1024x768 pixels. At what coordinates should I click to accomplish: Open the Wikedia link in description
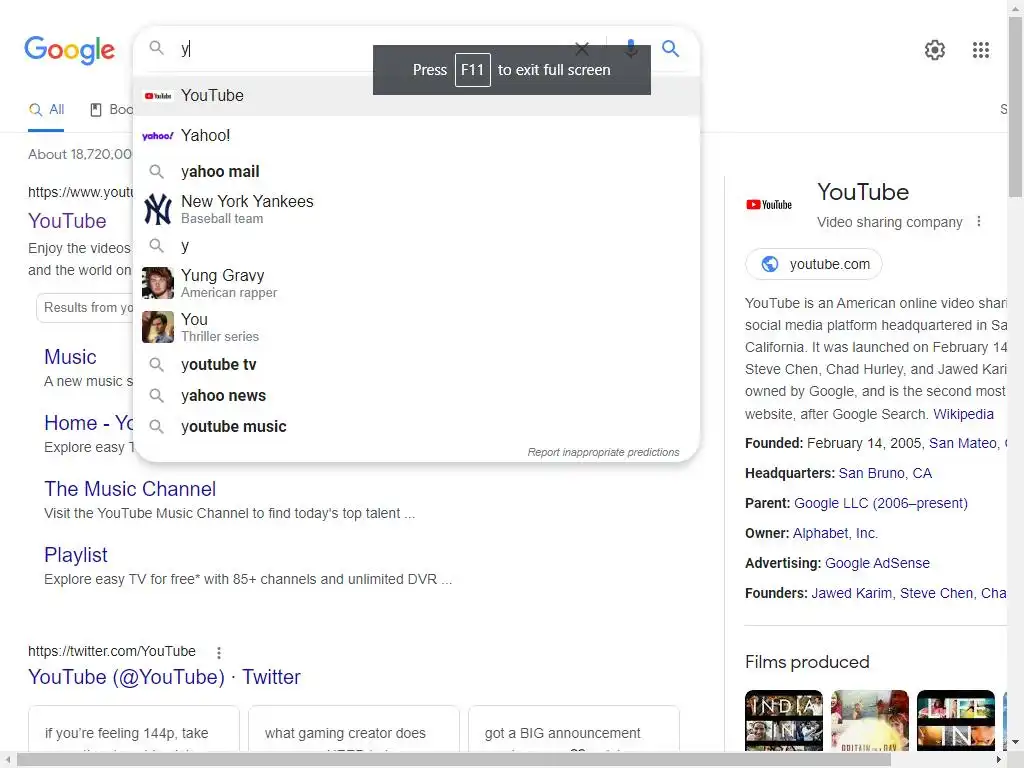[x=963, y=414]
